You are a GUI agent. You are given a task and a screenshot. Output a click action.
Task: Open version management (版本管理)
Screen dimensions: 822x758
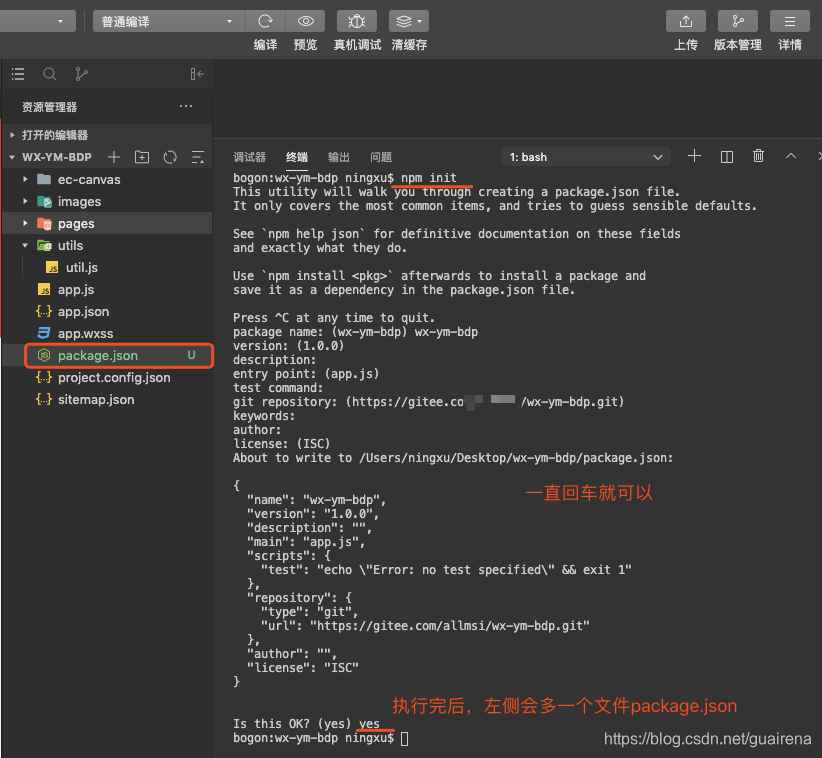(738, 21)
